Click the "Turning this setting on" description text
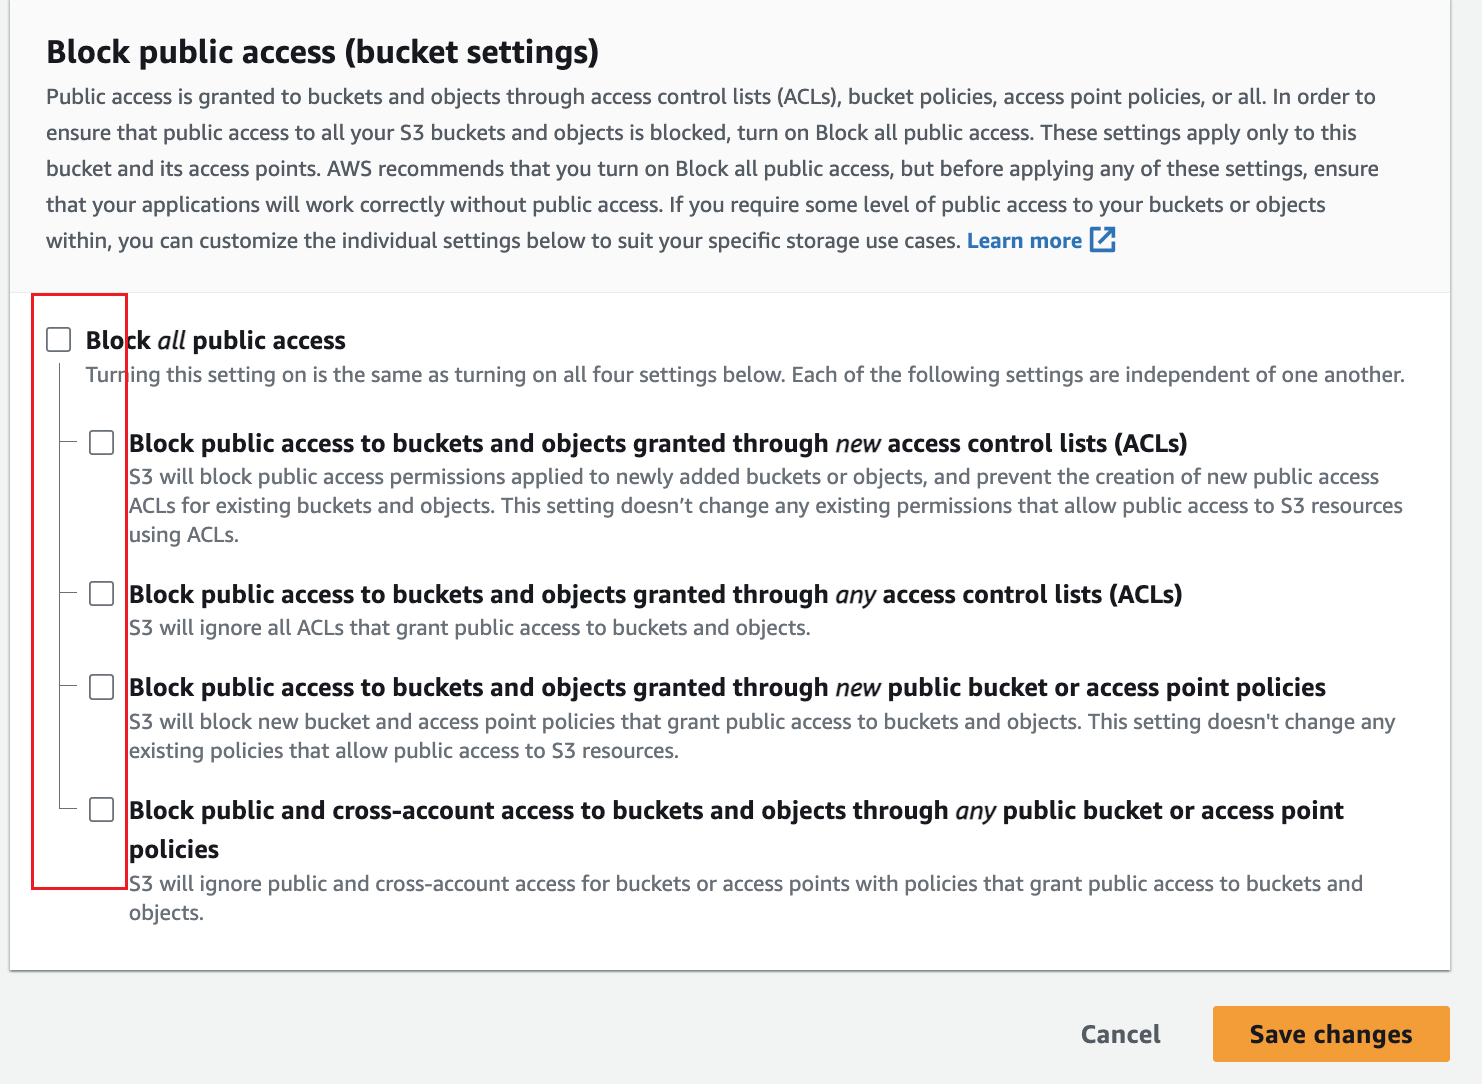 click(744, 375)
